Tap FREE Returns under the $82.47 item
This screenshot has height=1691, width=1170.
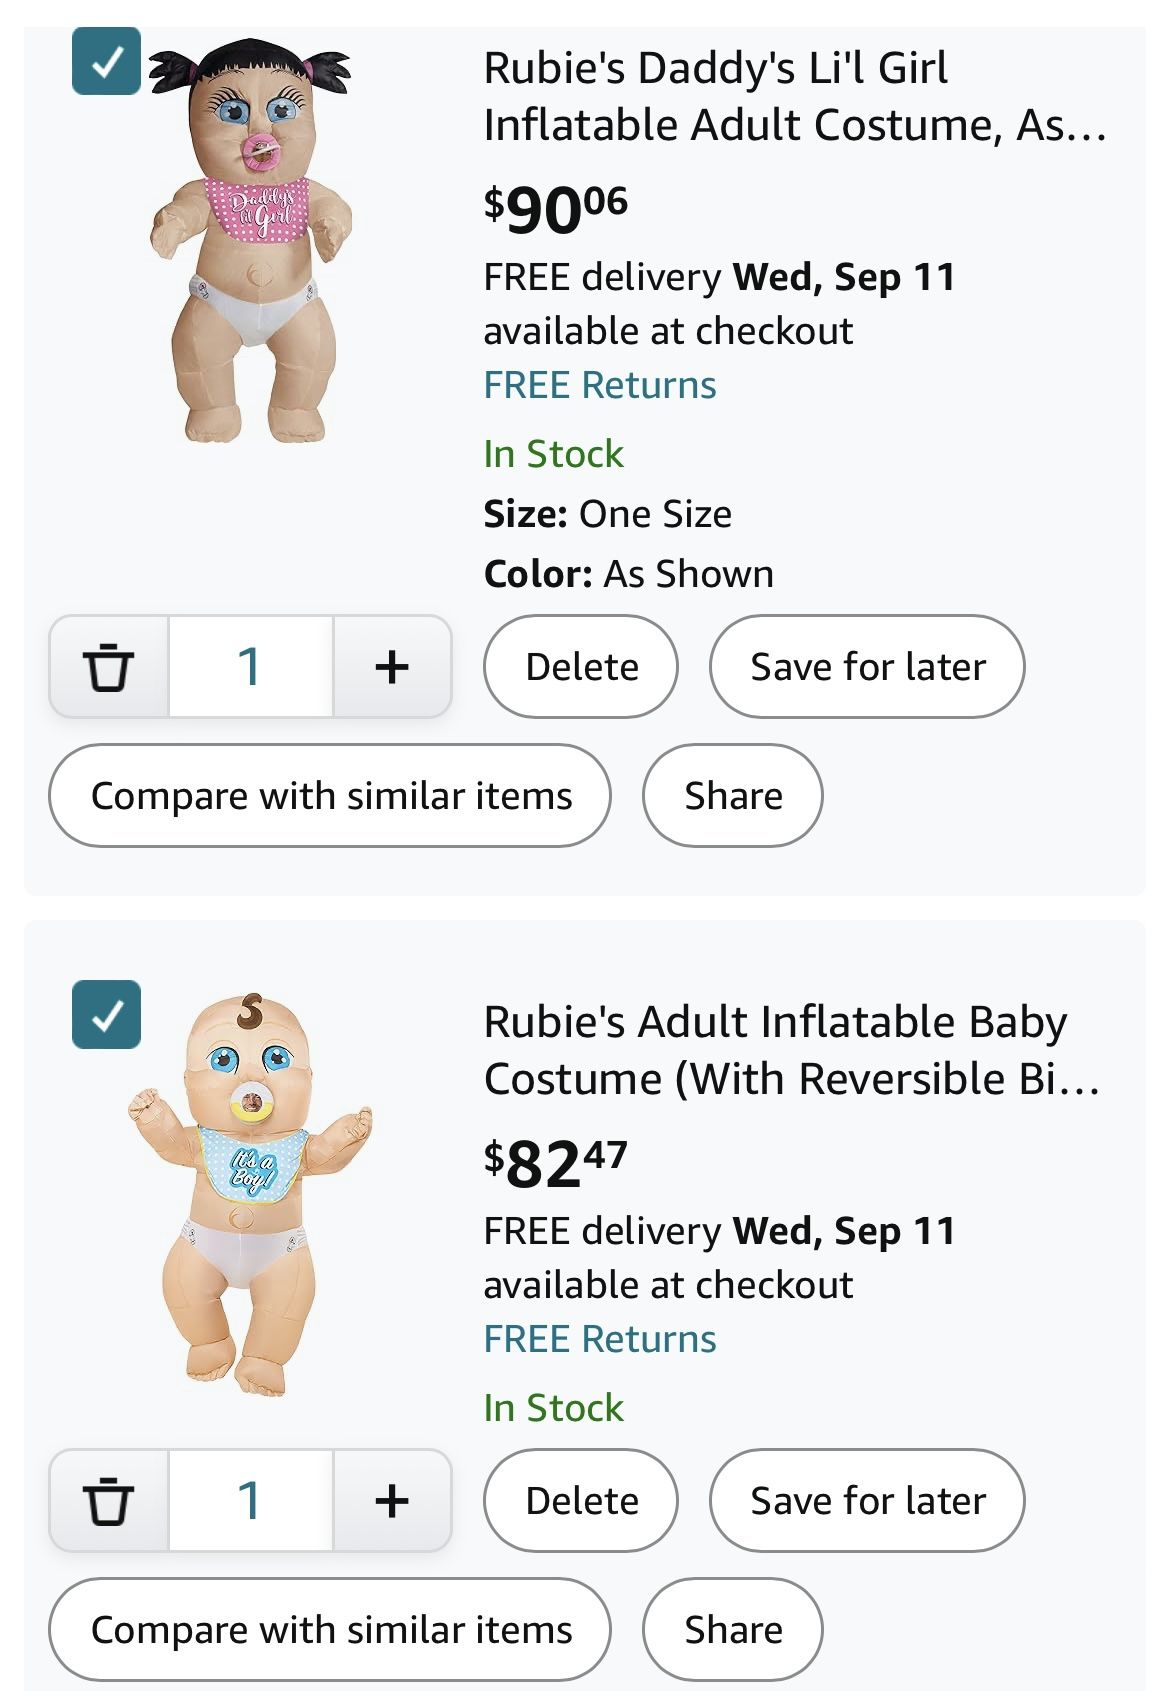[600, 1339]
